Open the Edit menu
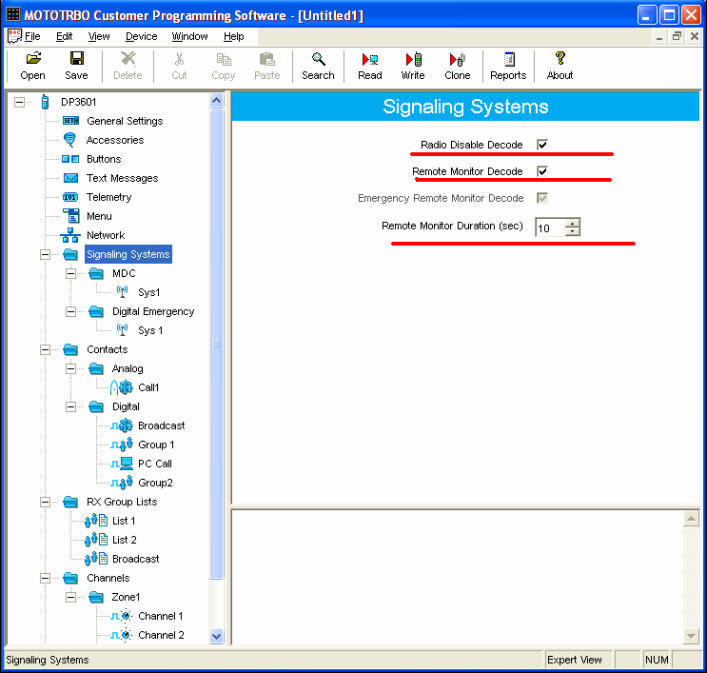The image size is (707, 673). pyautogui.click(x=64, y=37)
